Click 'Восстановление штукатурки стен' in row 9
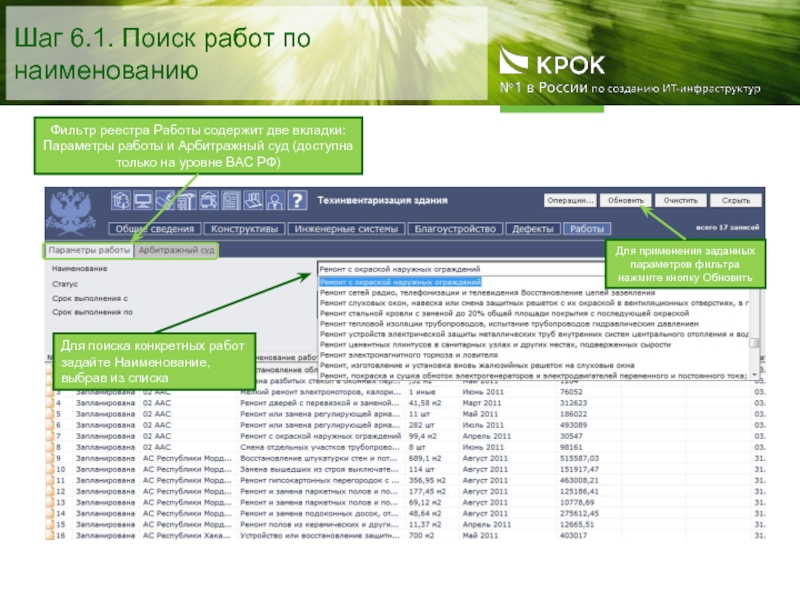800x600 pixels. pyautogui.click(x=319, y=458)
